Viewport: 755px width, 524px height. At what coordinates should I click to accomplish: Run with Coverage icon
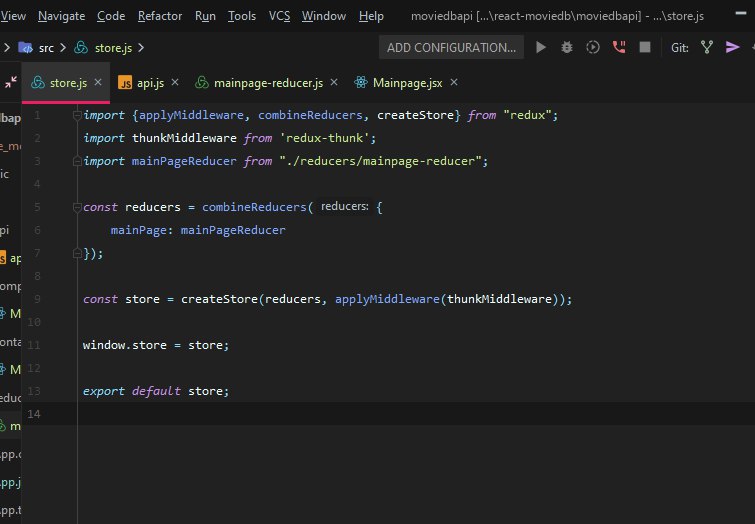point(593,47)
